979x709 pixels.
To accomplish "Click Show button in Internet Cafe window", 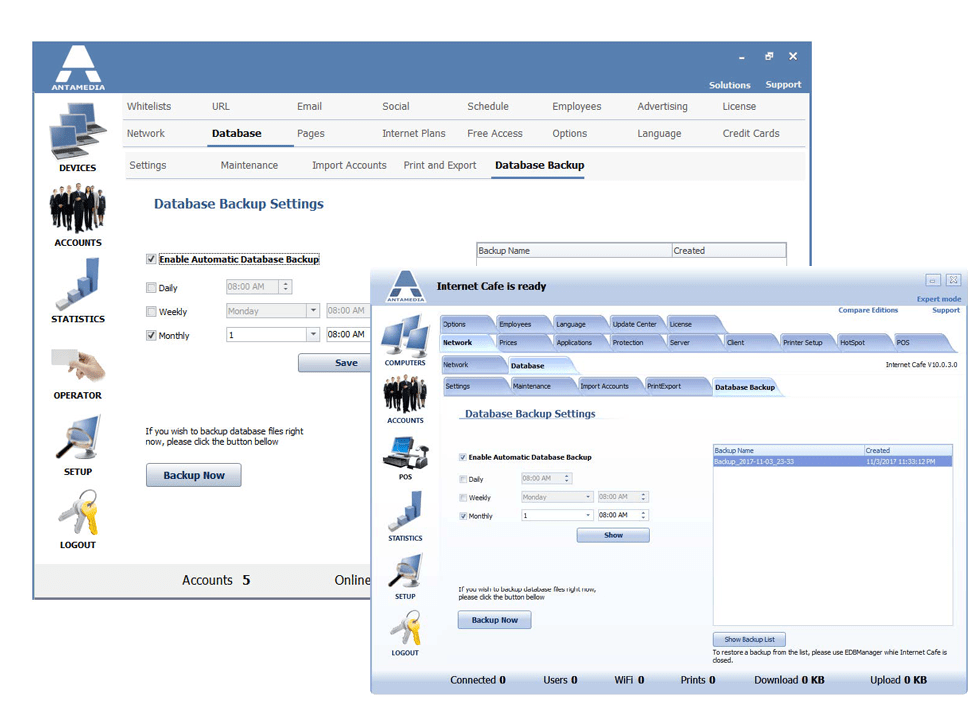I will coord(613,535).
